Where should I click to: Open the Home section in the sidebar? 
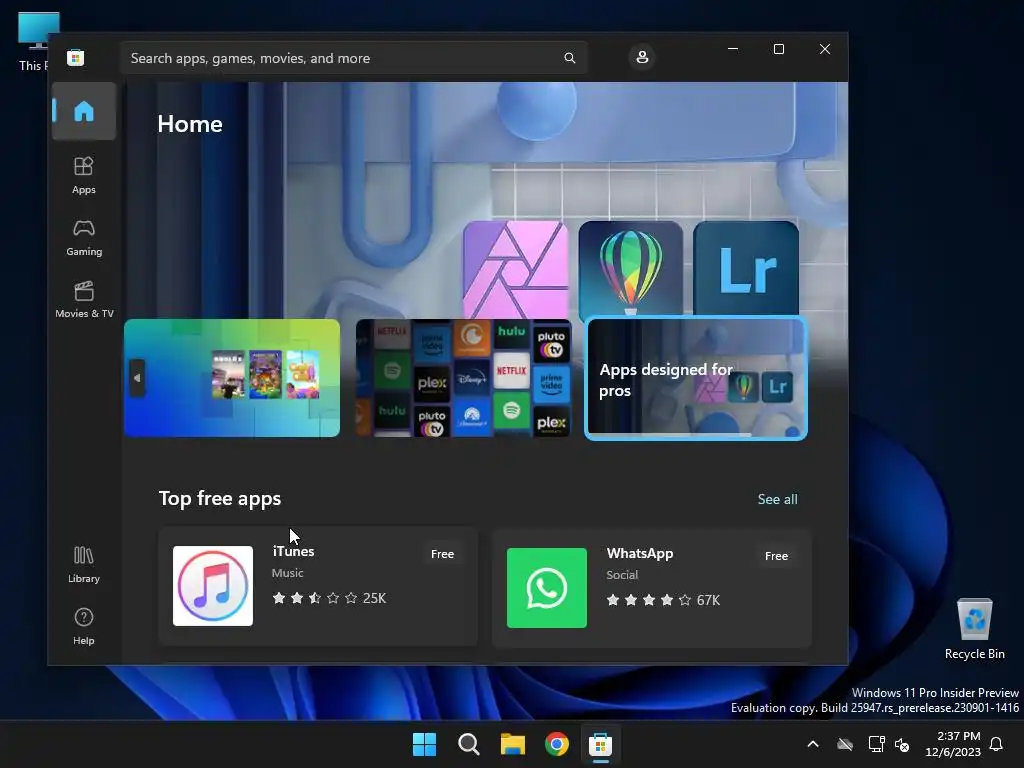coord(84,111)
